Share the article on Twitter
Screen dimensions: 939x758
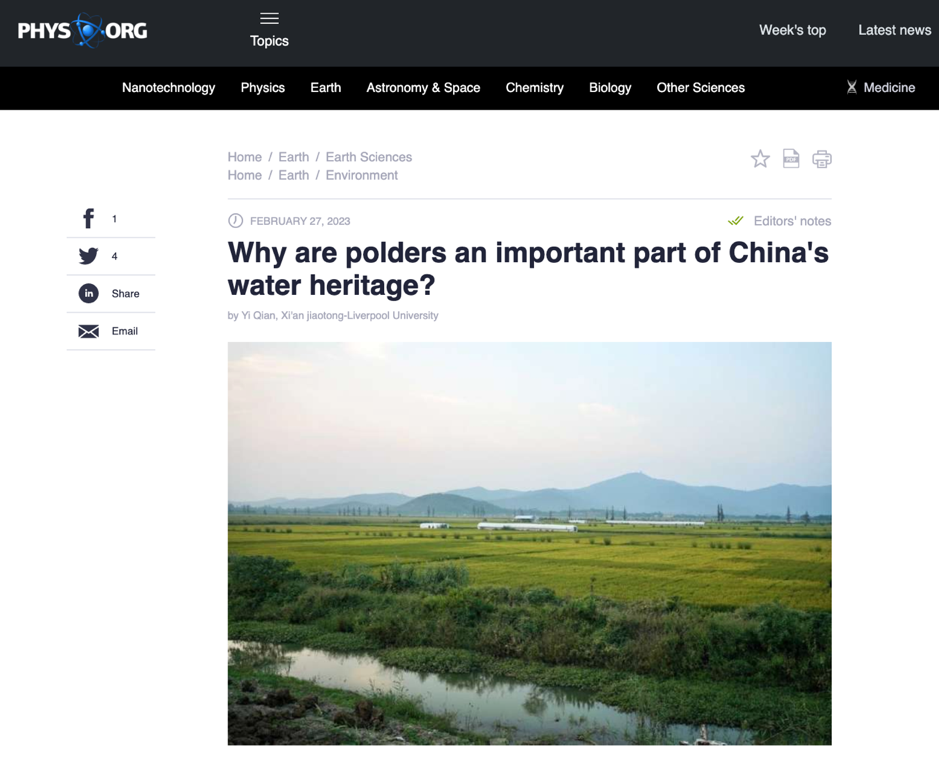(89, 256)
